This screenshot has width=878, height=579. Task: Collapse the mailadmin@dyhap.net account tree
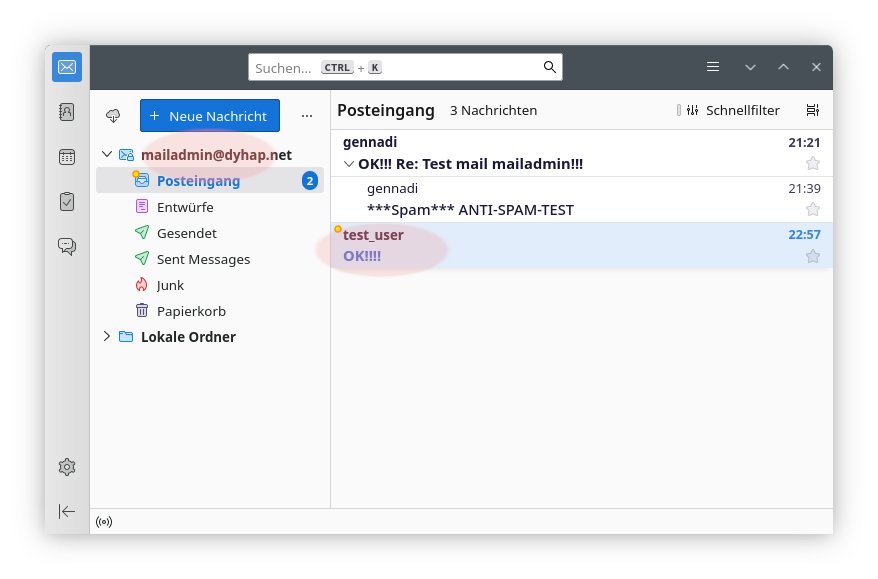pyautogui.click(x=108, y=155)
